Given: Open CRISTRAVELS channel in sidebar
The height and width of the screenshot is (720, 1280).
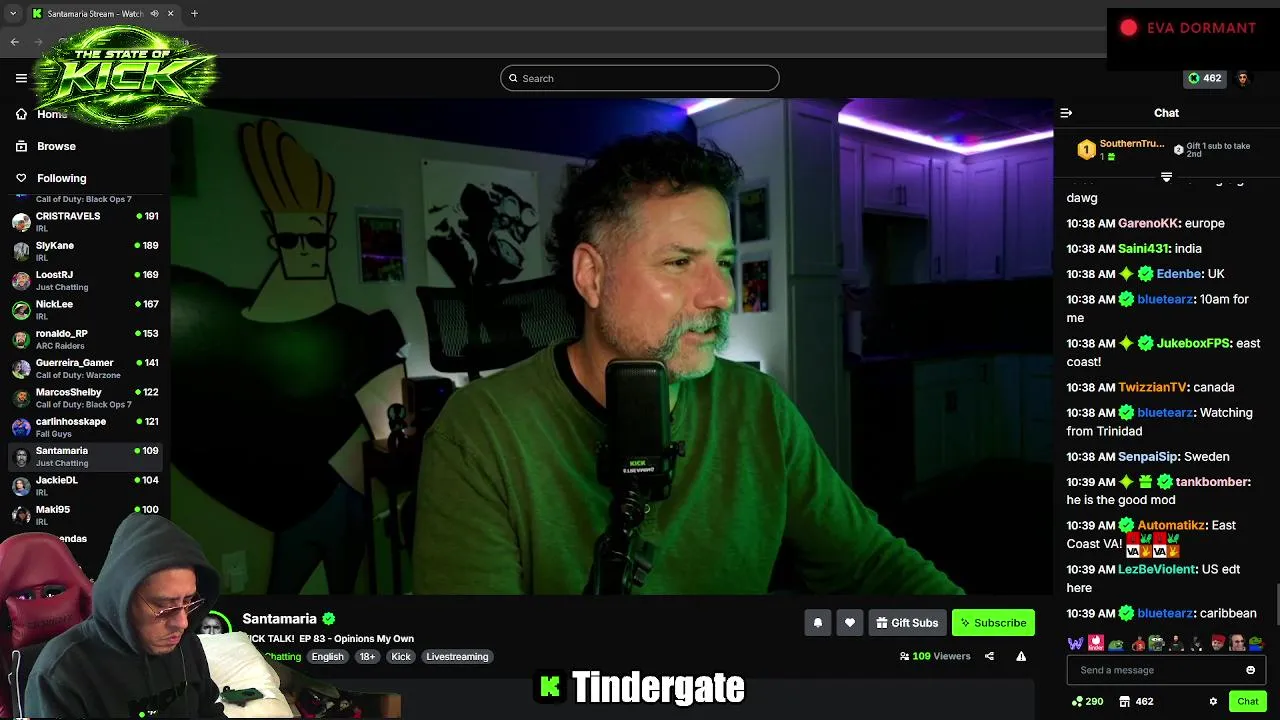Looking at the screenshot, I should pyautogui.click(x=85, y=221).
